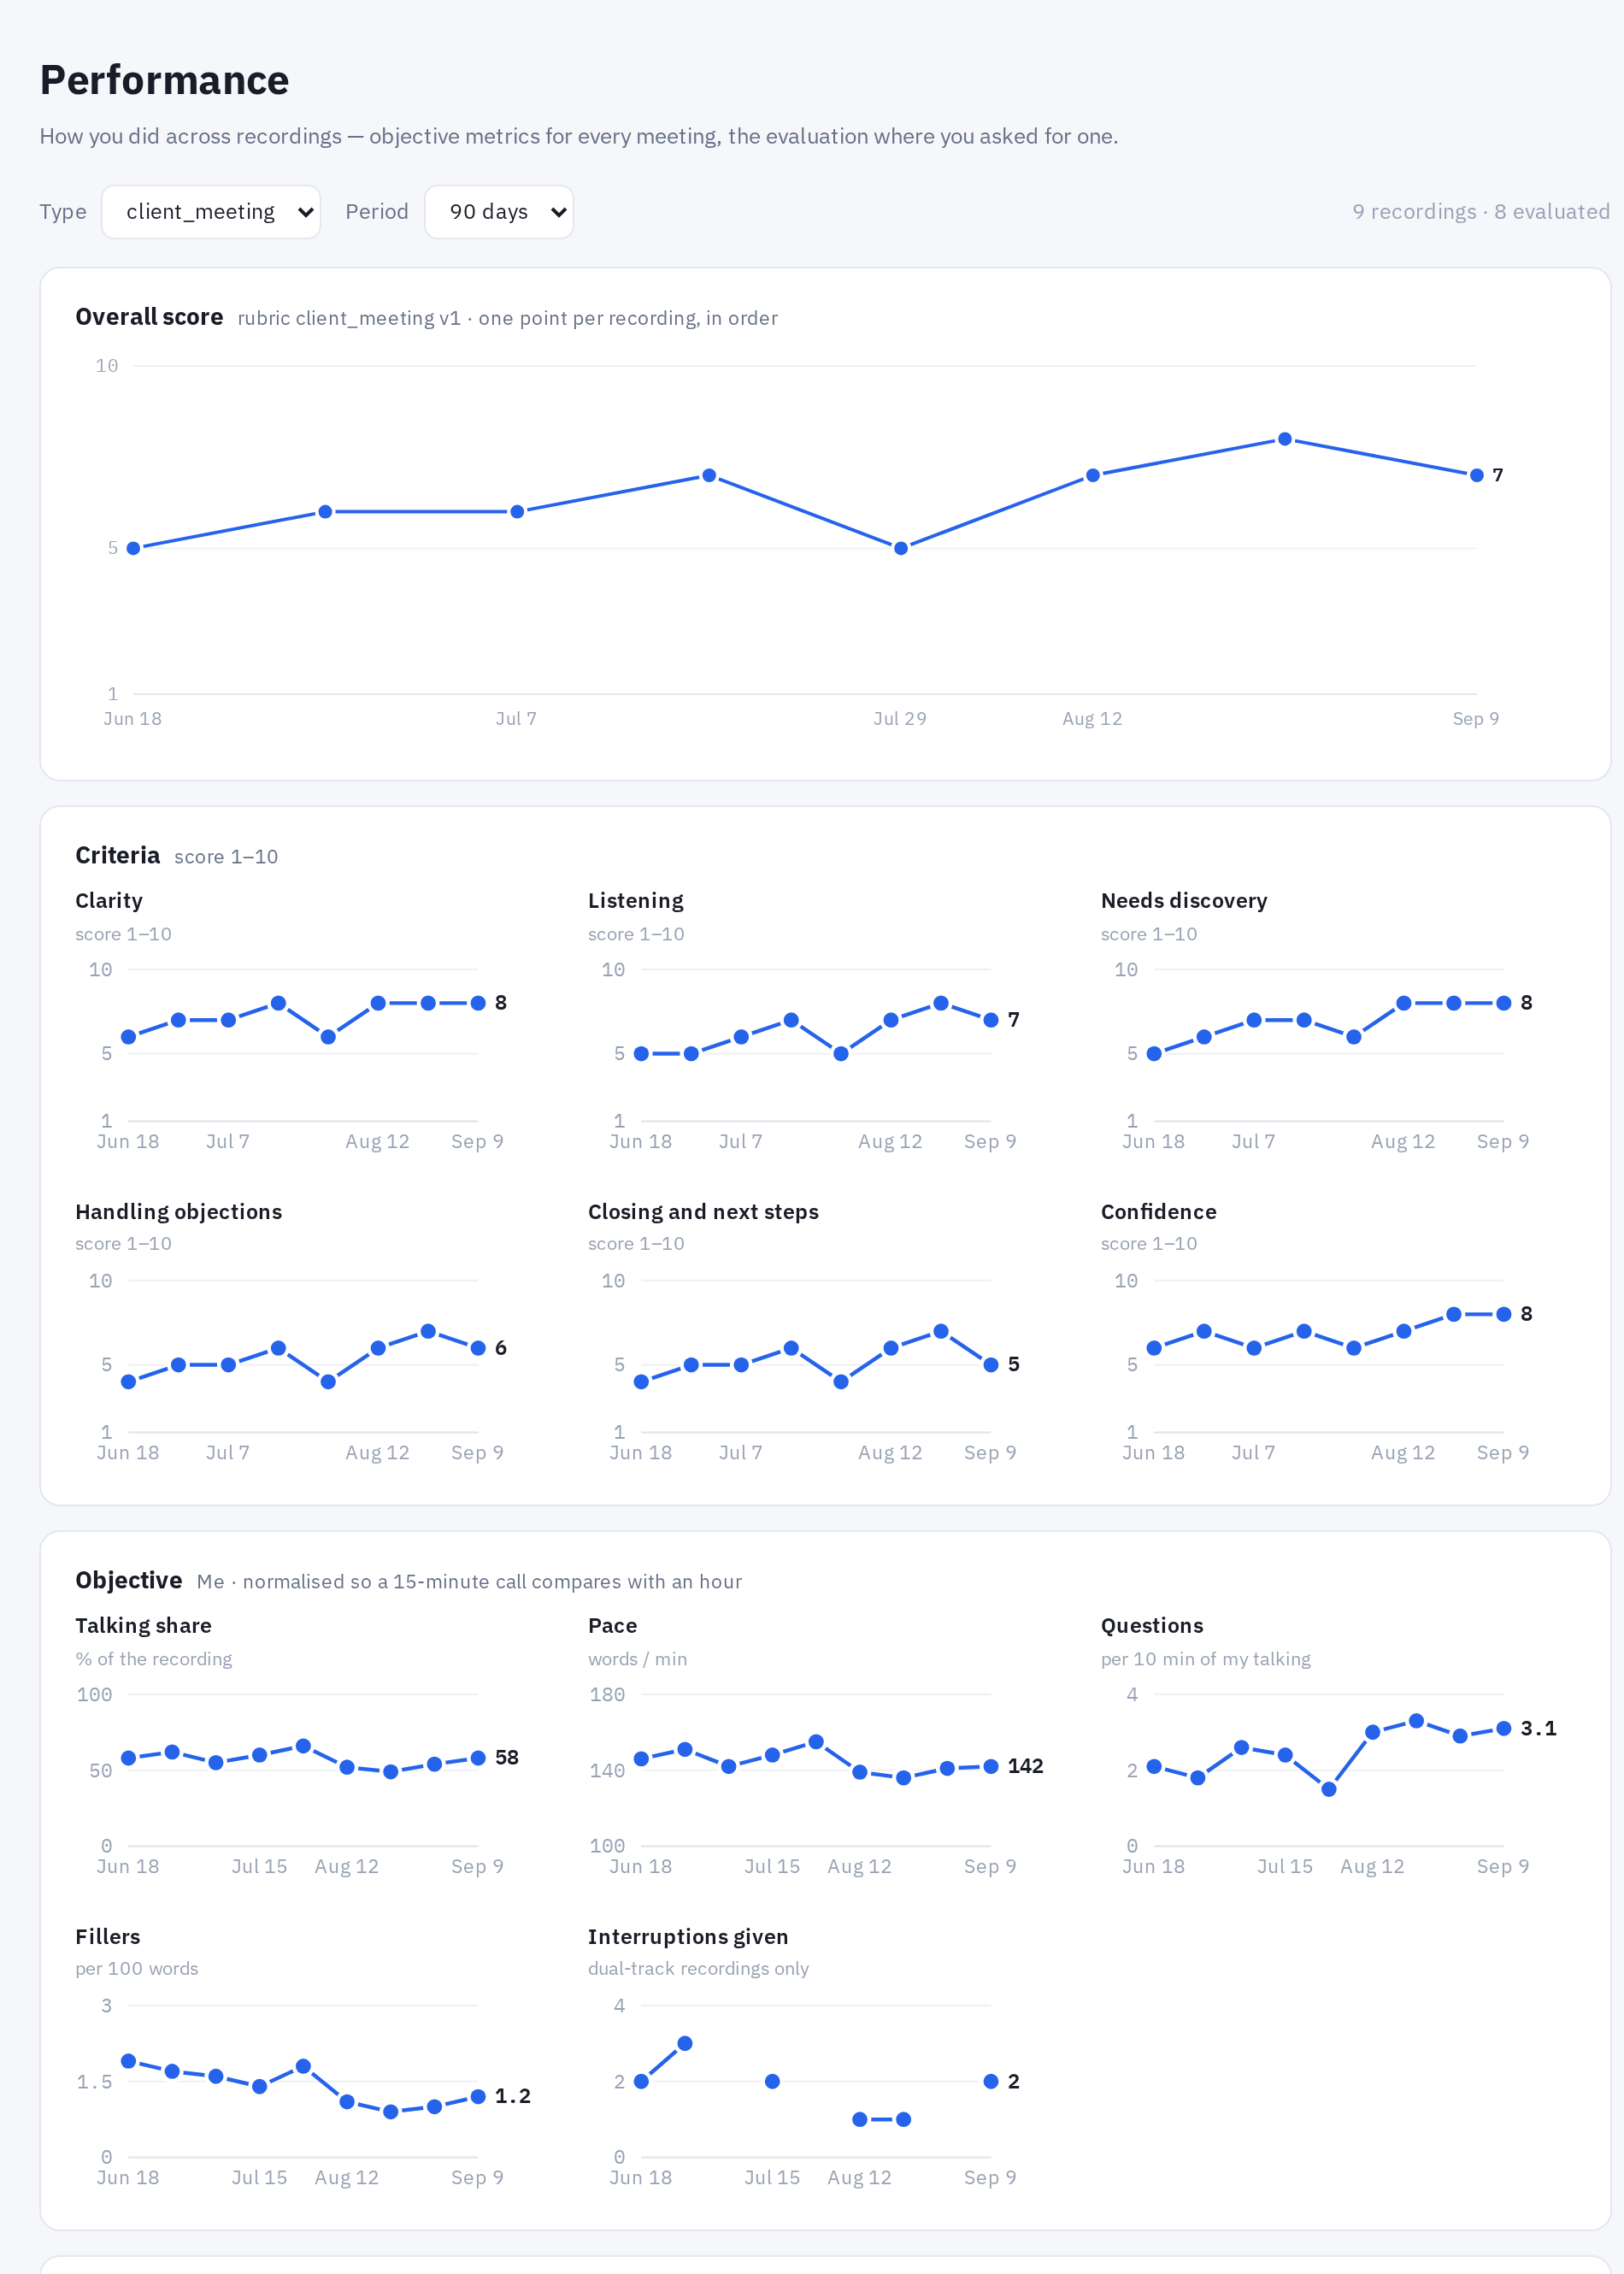Click the '9 recordings · 8 evaluated' summary text
The height and width of the screenshot is (2274, 1624).
(1481, 212)
